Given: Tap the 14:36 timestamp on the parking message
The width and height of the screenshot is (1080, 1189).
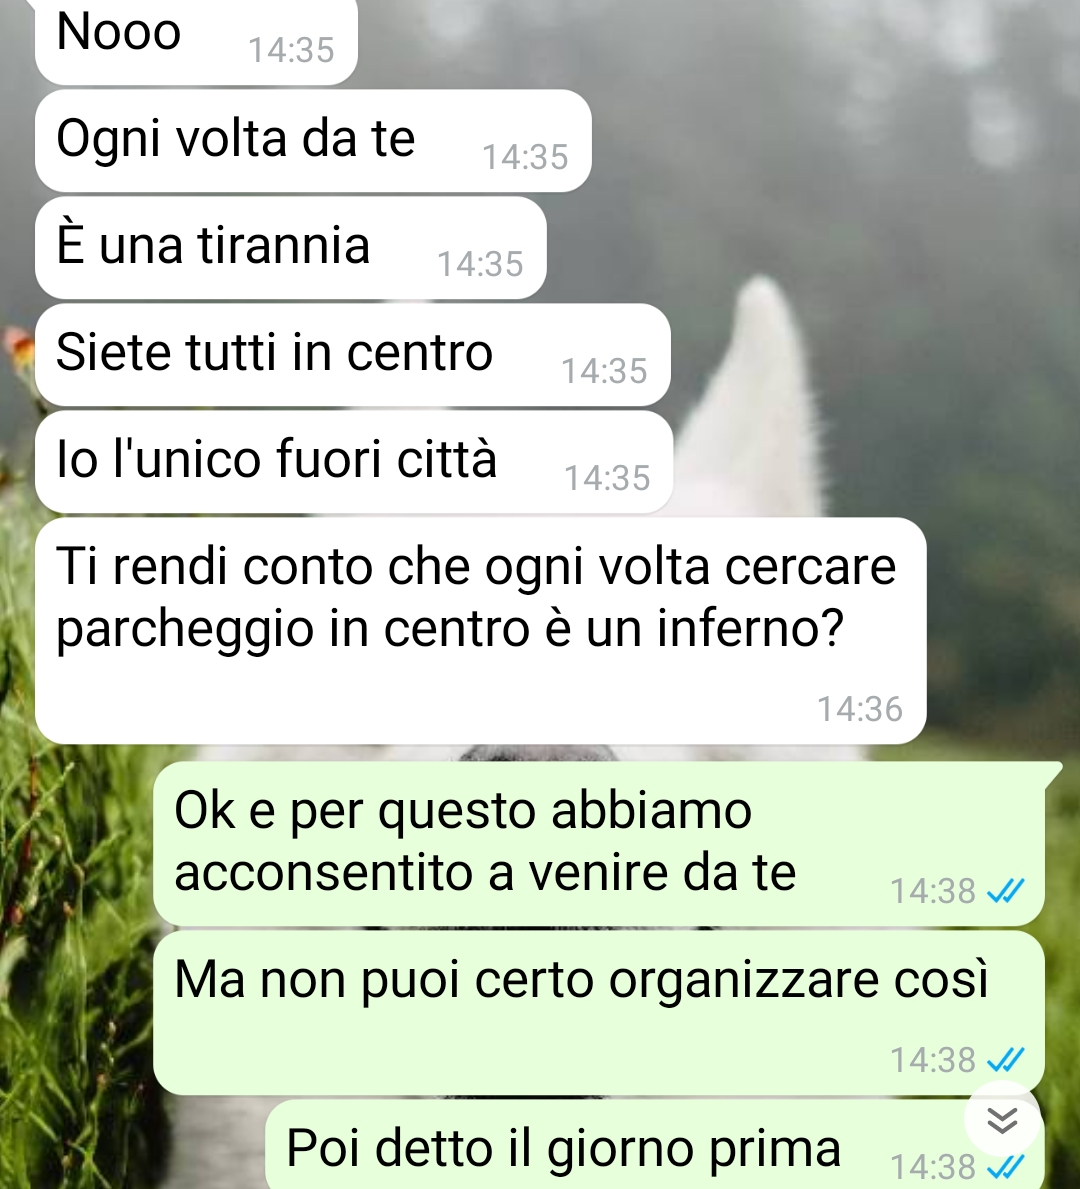Looking at the screenshot, I should coord(860,710).
